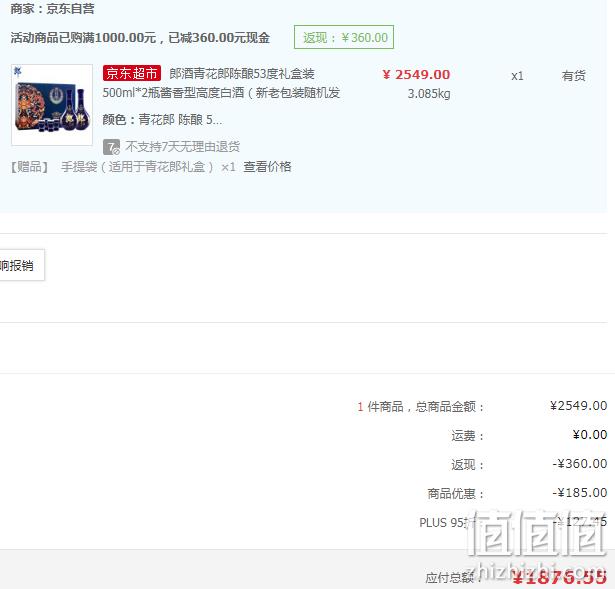Click the 7-day no-return icon
615x589 pixels.
tap(111, 147)
